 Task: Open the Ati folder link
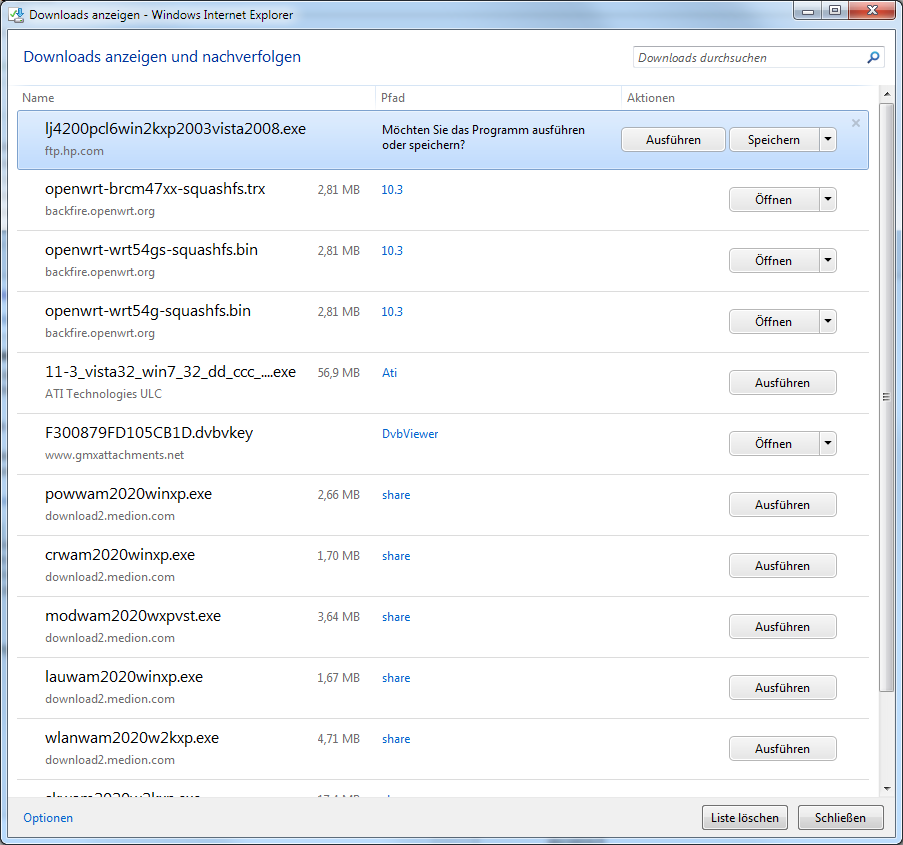pyautogui.click(x=389, y=373)
